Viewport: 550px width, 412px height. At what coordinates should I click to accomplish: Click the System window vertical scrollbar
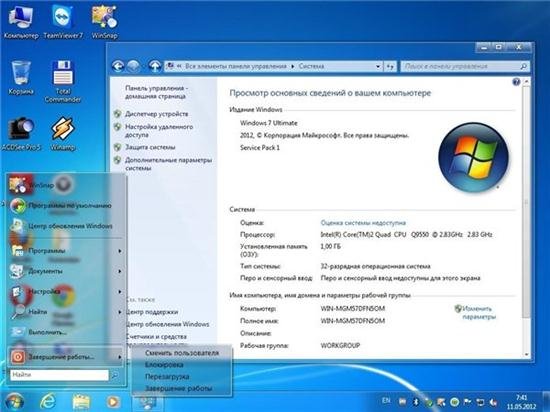click(x=526, y=201)
